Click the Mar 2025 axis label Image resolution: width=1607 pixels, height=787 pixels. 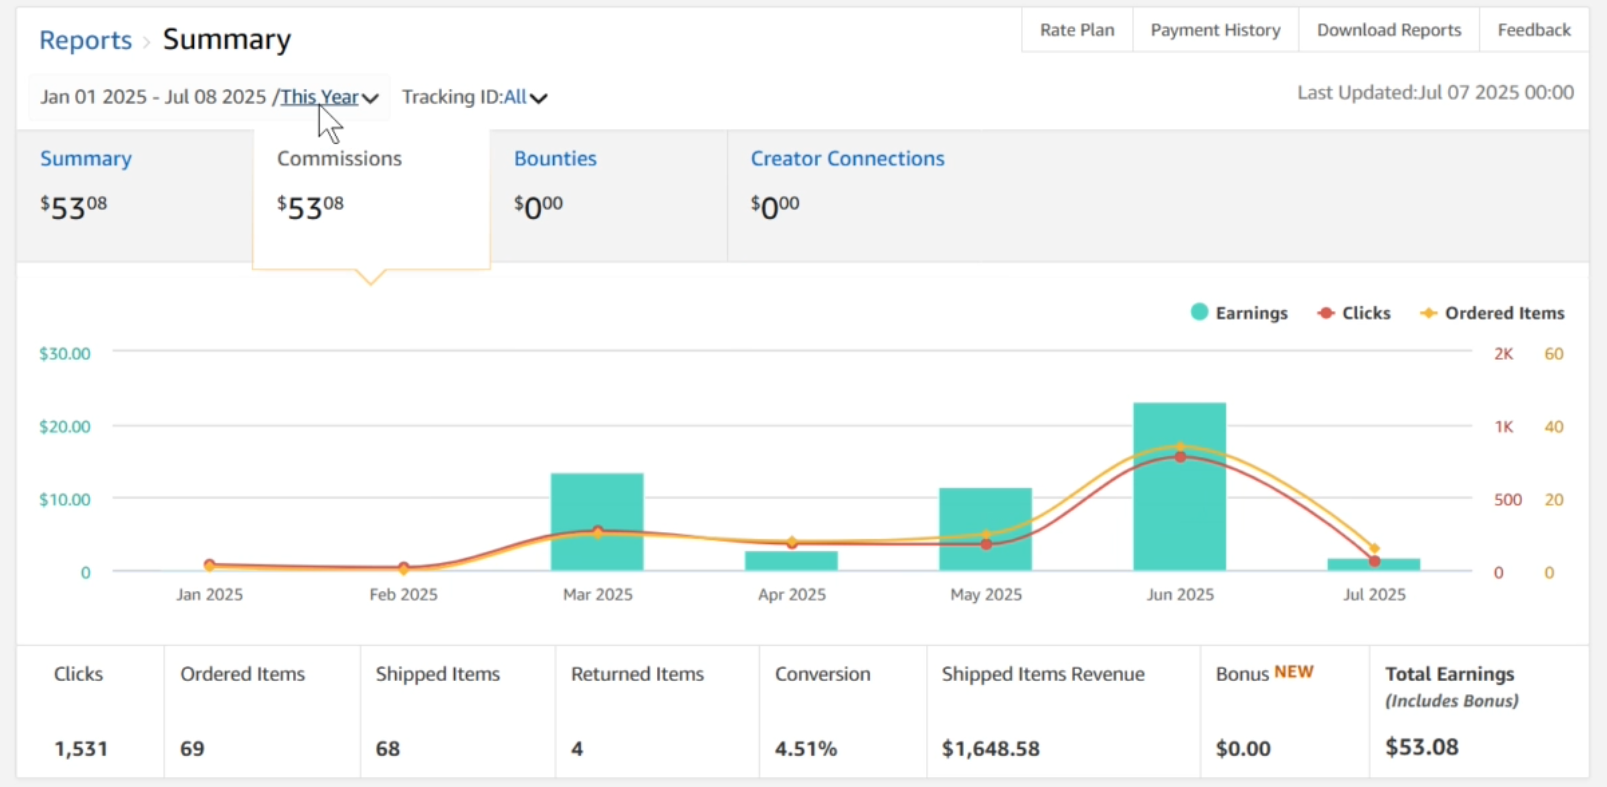click(597, 594)
